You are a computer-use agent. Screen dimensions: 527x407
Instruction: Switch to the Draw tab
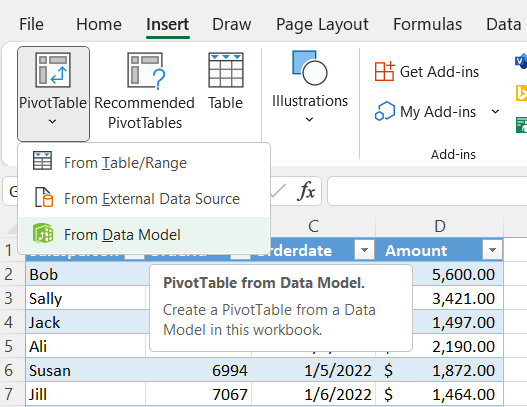tap(232, 25)
